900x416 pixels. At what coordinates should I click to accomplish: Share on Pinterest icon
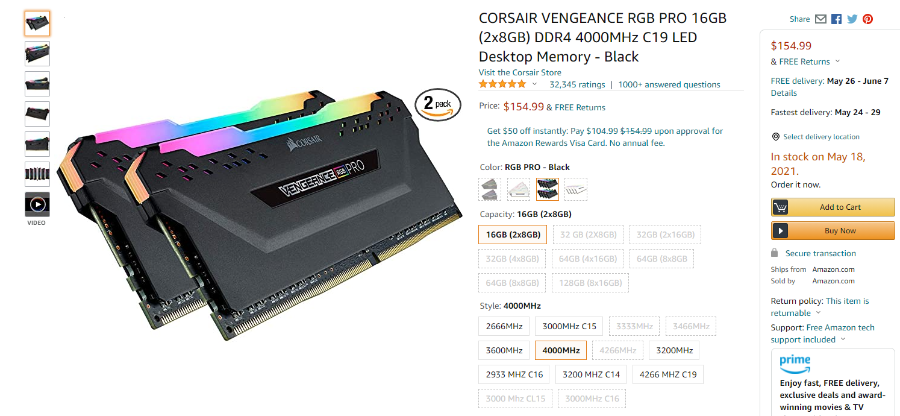coord(868,19)
